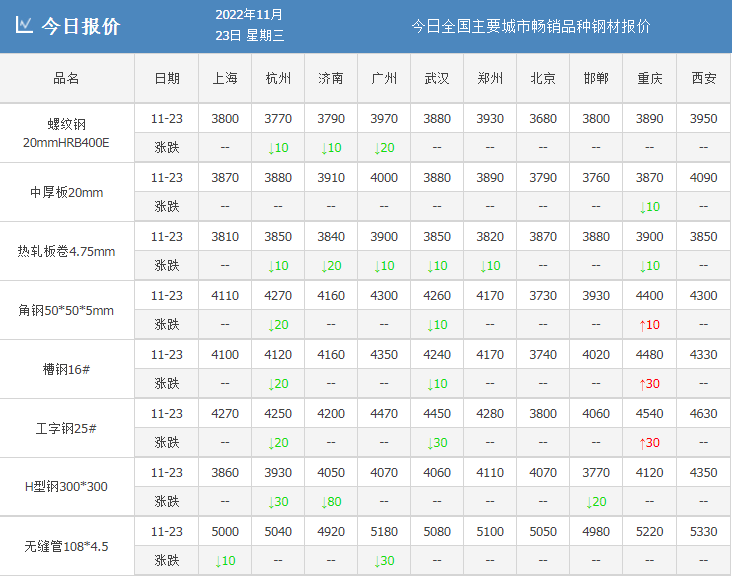
Task: Click the green ↓20 arrow in H型钢 邯郸 cell
Action: click(x=589, y=502)
